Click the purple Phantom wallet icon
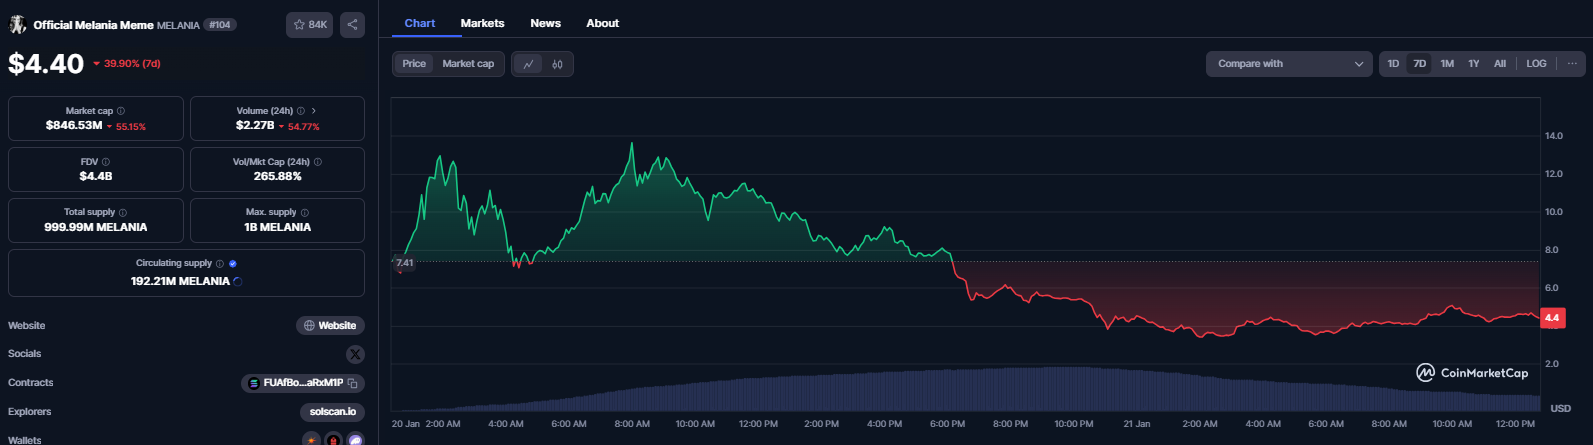Viewport: 1593px width, 445px height. pos(355,440)
